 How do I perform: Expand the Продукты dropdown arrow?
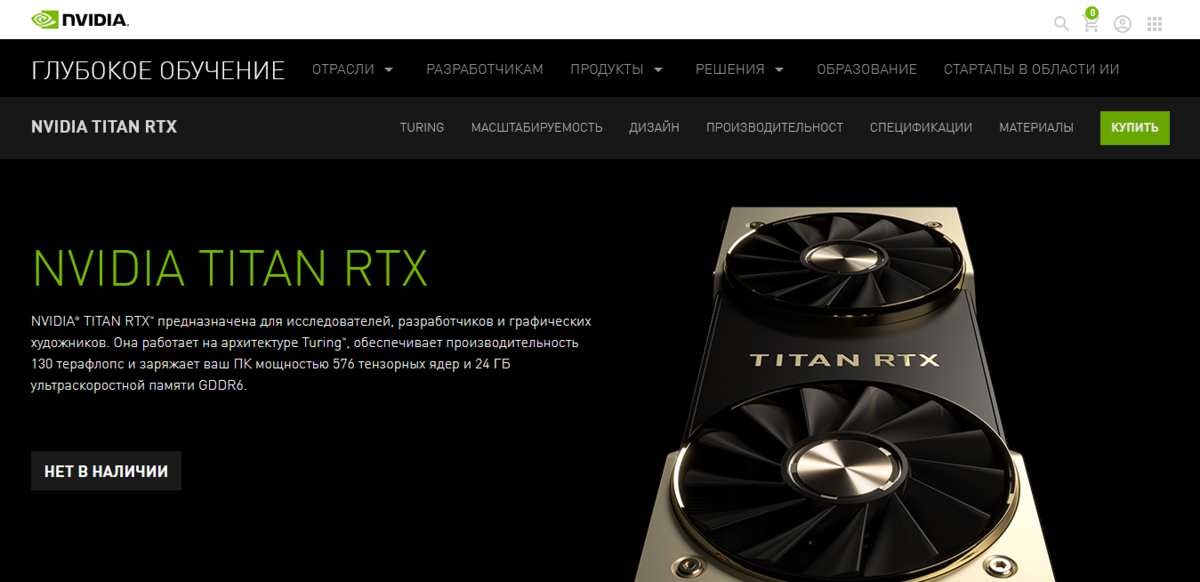coord(658,70)
